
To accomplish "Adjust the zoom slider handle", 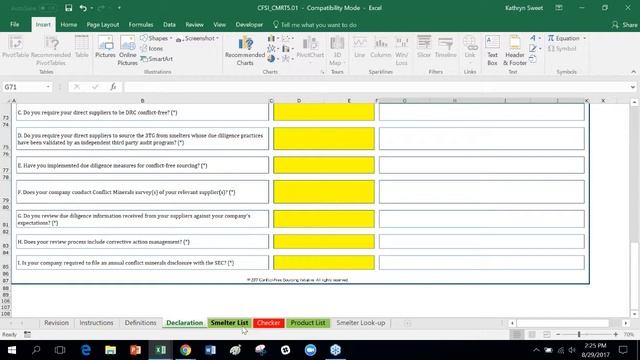I will pos(579,334).
